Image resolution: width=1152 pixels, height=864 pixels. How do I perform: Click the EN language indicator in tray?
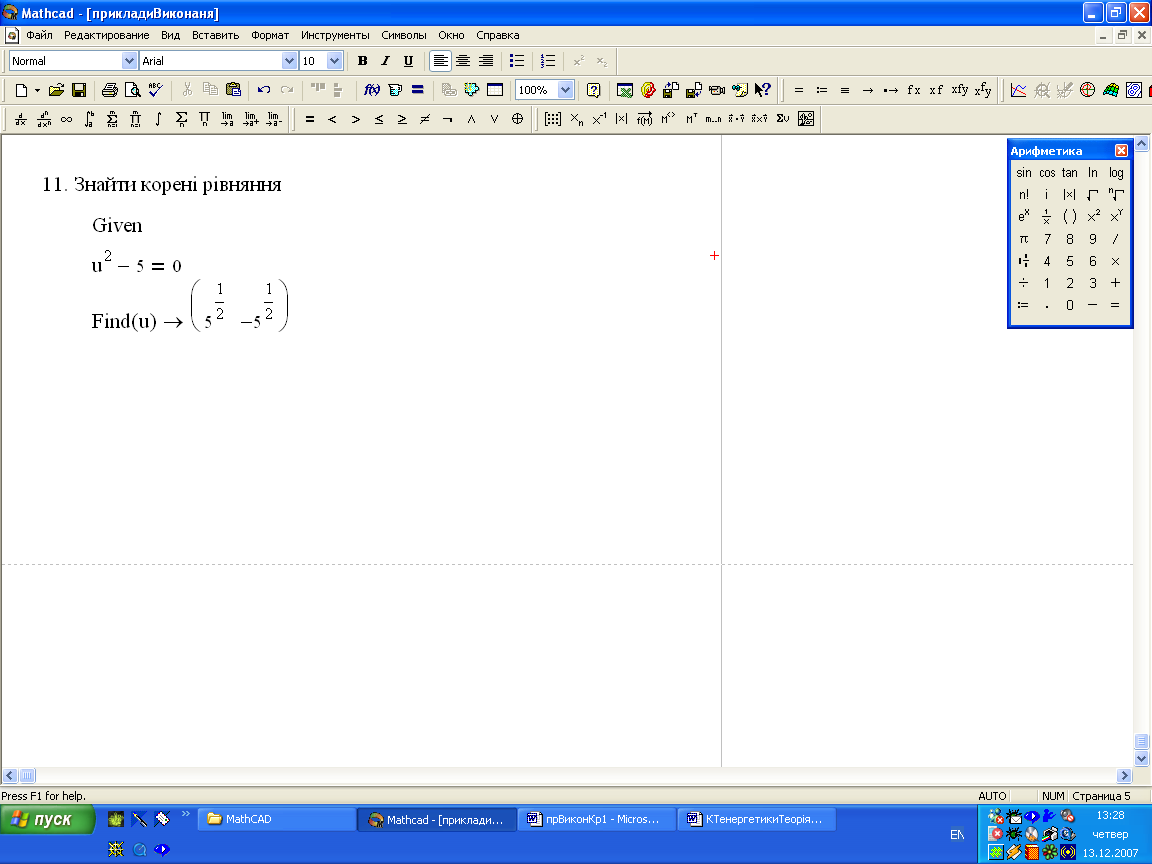pyautogui.click(x=957, y=835)
